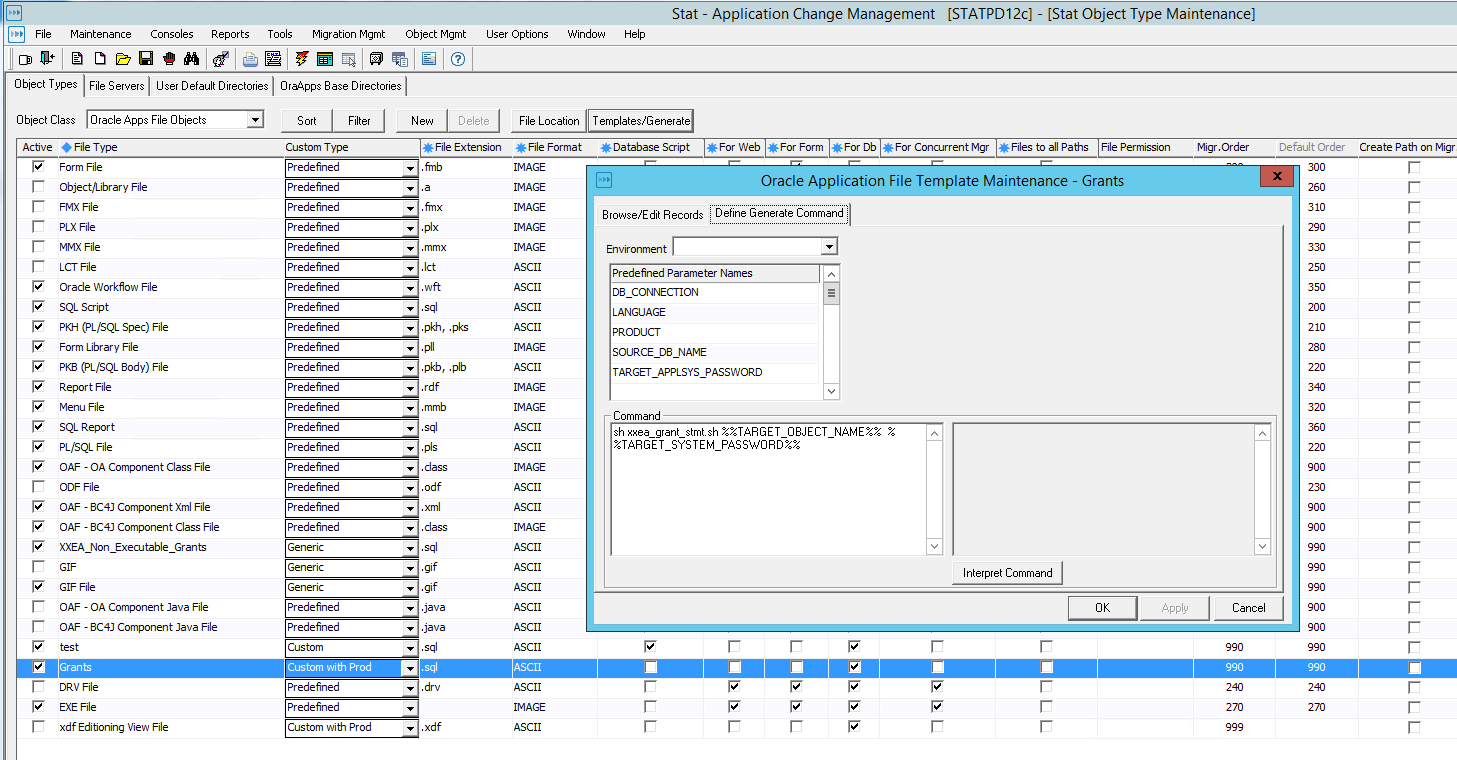This screenshot has width=1457, height=760.
Task: Open Custom Type dropdown for xdf Editioning View File
Action: coord(410,728)
